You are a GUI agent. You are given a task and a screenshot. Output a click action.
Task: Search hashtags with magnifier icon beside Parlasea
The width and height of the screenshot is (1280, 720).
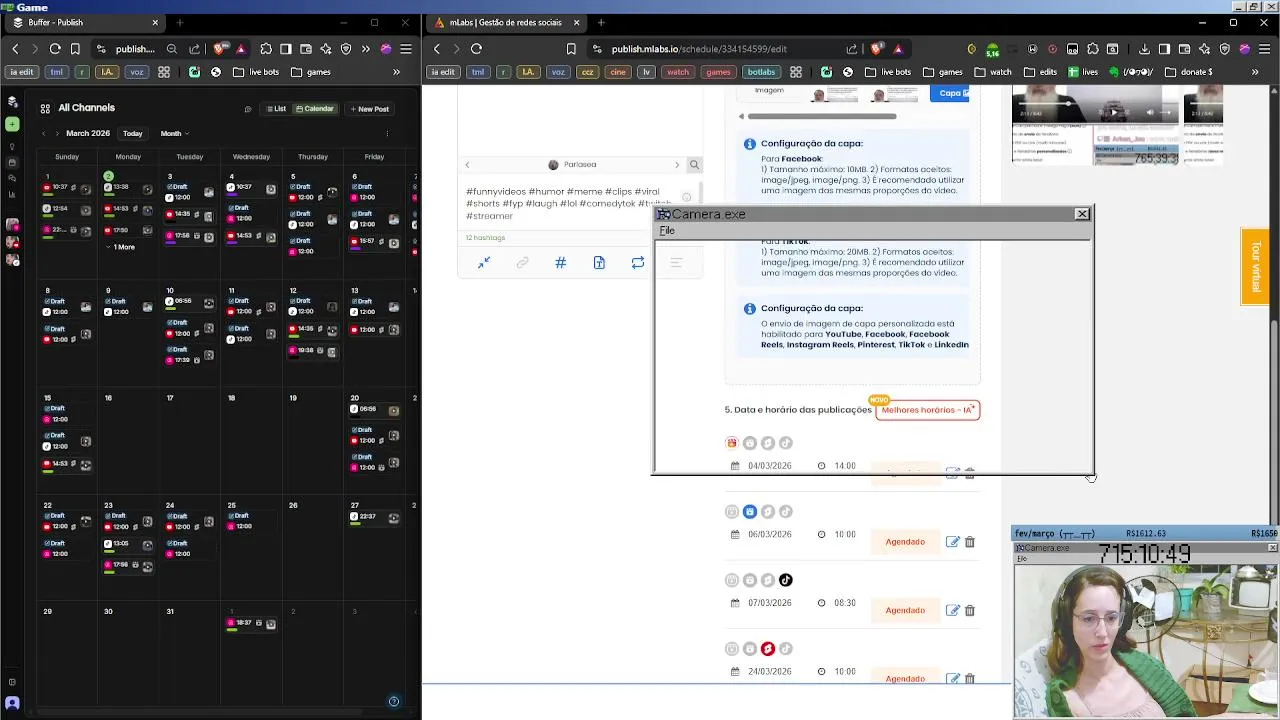pyautogui.click(x=694, y=165)
